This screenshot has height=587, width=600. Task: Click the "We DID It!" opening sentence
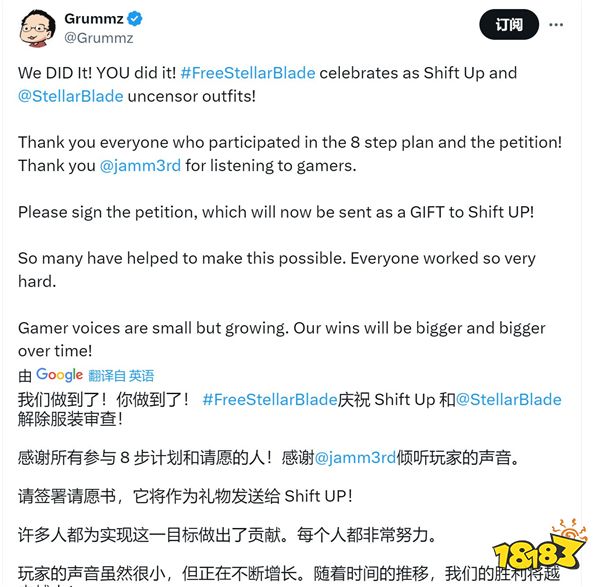(x=97, y=73)
